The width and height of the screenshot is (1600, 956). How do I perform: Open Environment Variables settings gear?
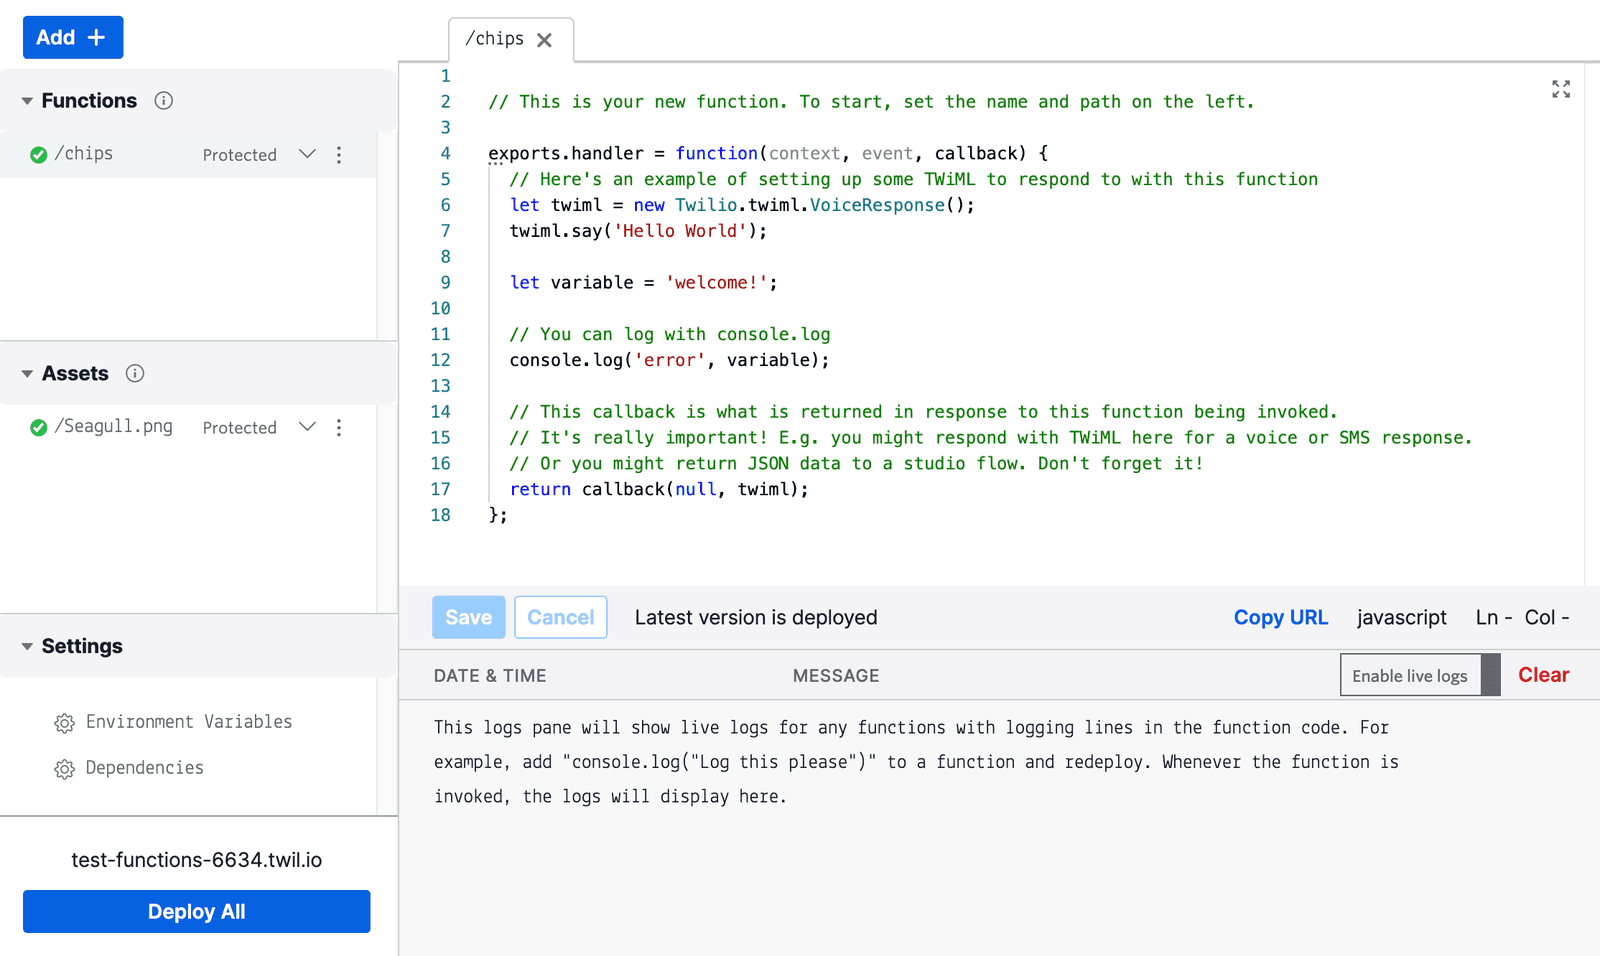[65, 721]
